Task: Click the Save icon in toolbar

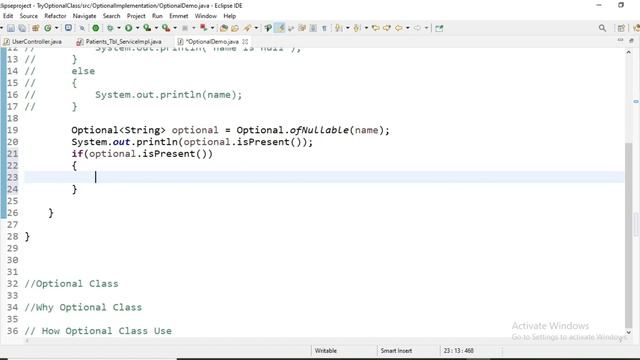Action: pos(11,28)
